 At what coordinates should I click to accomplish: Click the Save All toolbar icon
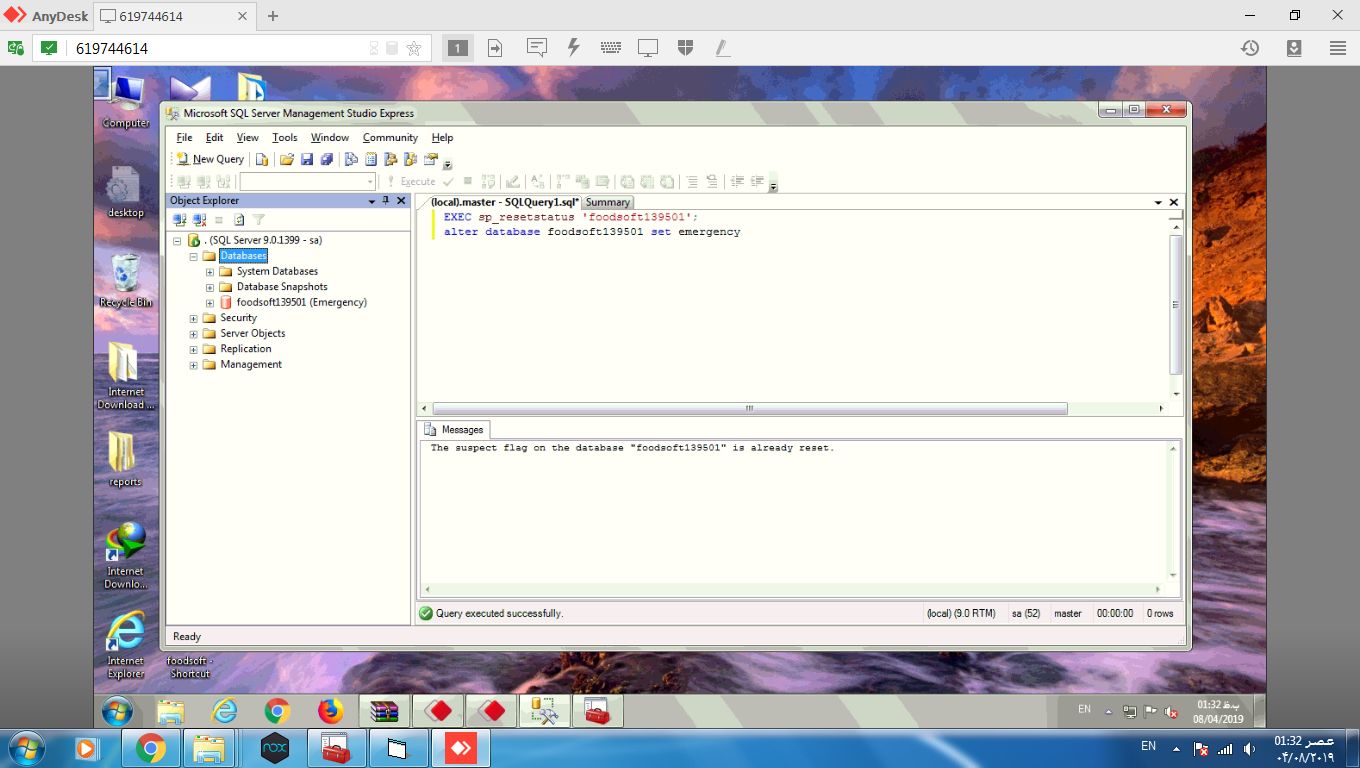tap(326, 159)
